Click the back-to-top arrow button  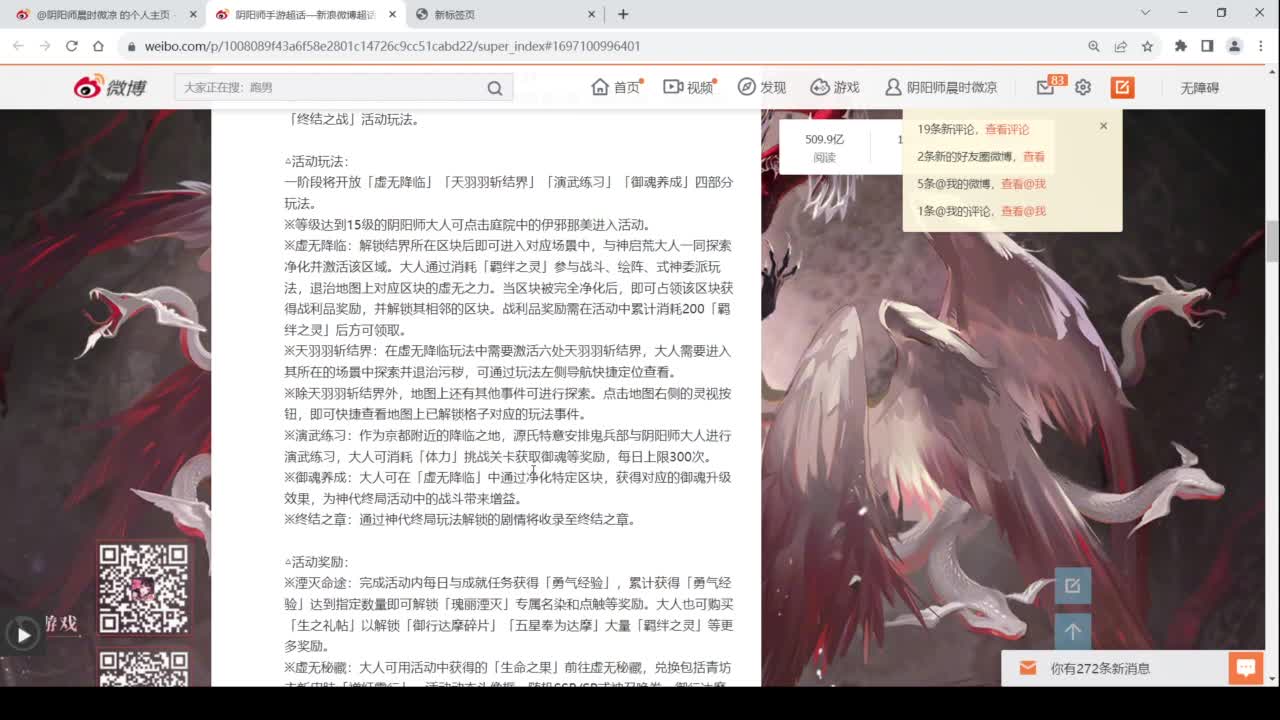pyautogui.click(x=1073, y=632)
